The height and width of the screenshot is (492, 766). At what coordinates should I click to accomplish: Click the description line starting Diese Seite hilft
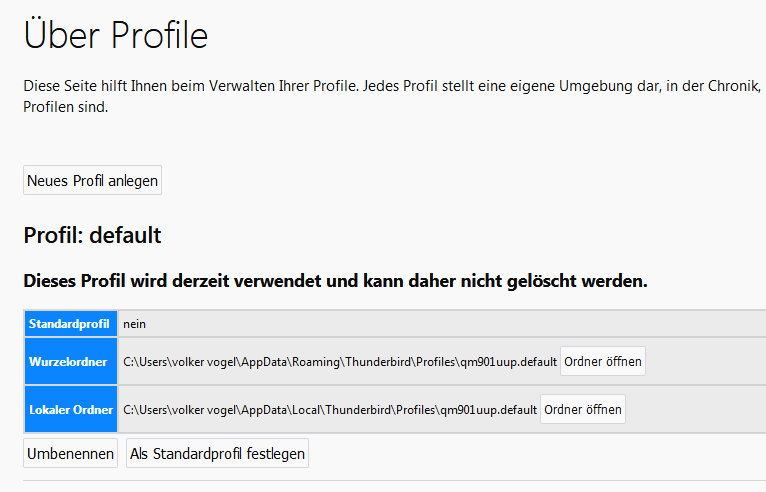[392, 86]
